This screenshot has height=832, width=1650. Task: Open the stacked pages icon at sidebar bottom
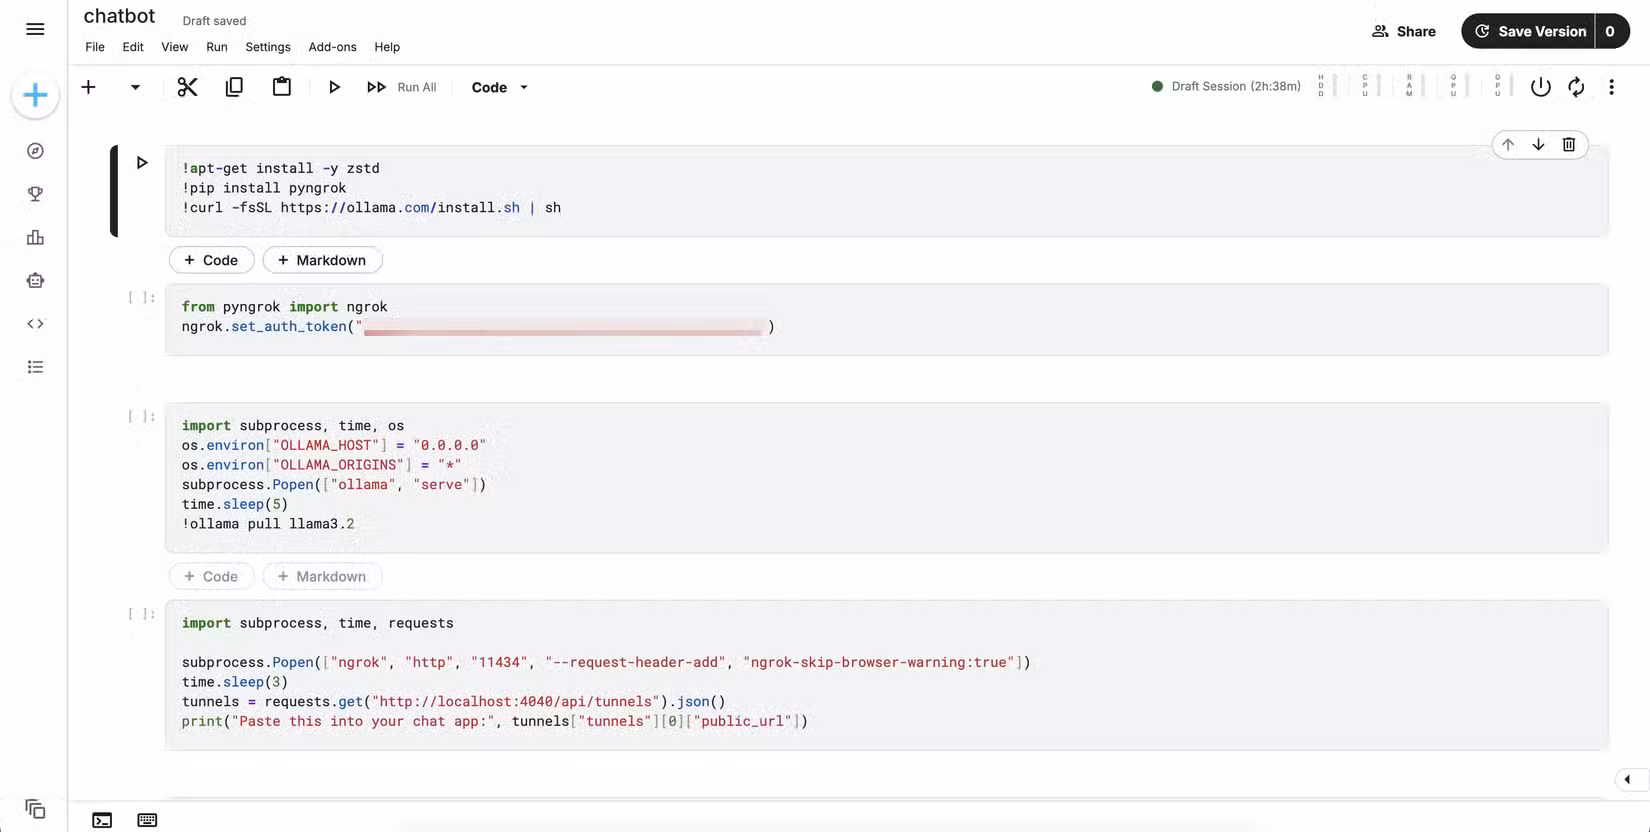pyautogui.click(x=35, y=808)
